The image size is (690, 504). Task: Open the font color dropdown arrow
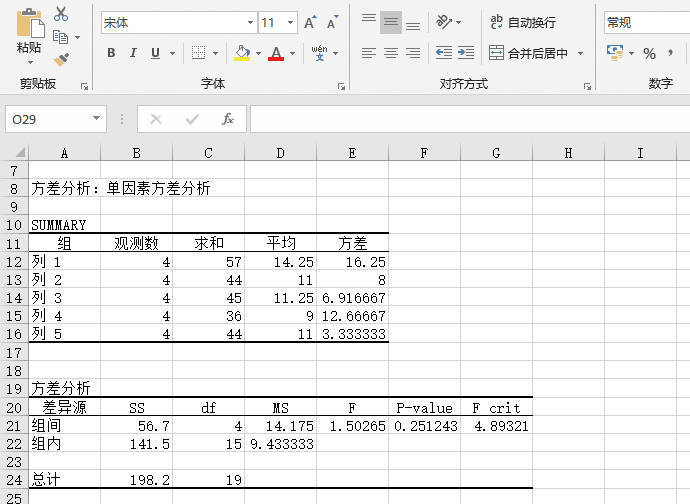(293, 54)
